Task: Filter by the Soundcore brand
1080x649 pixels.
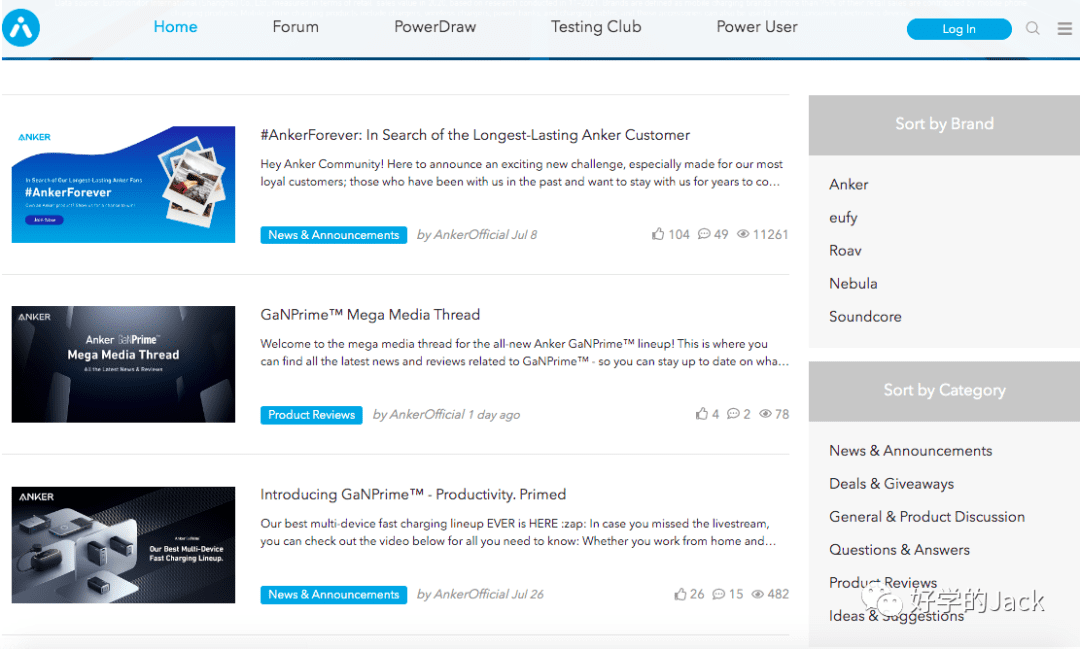Action: [x=865, y=317]
